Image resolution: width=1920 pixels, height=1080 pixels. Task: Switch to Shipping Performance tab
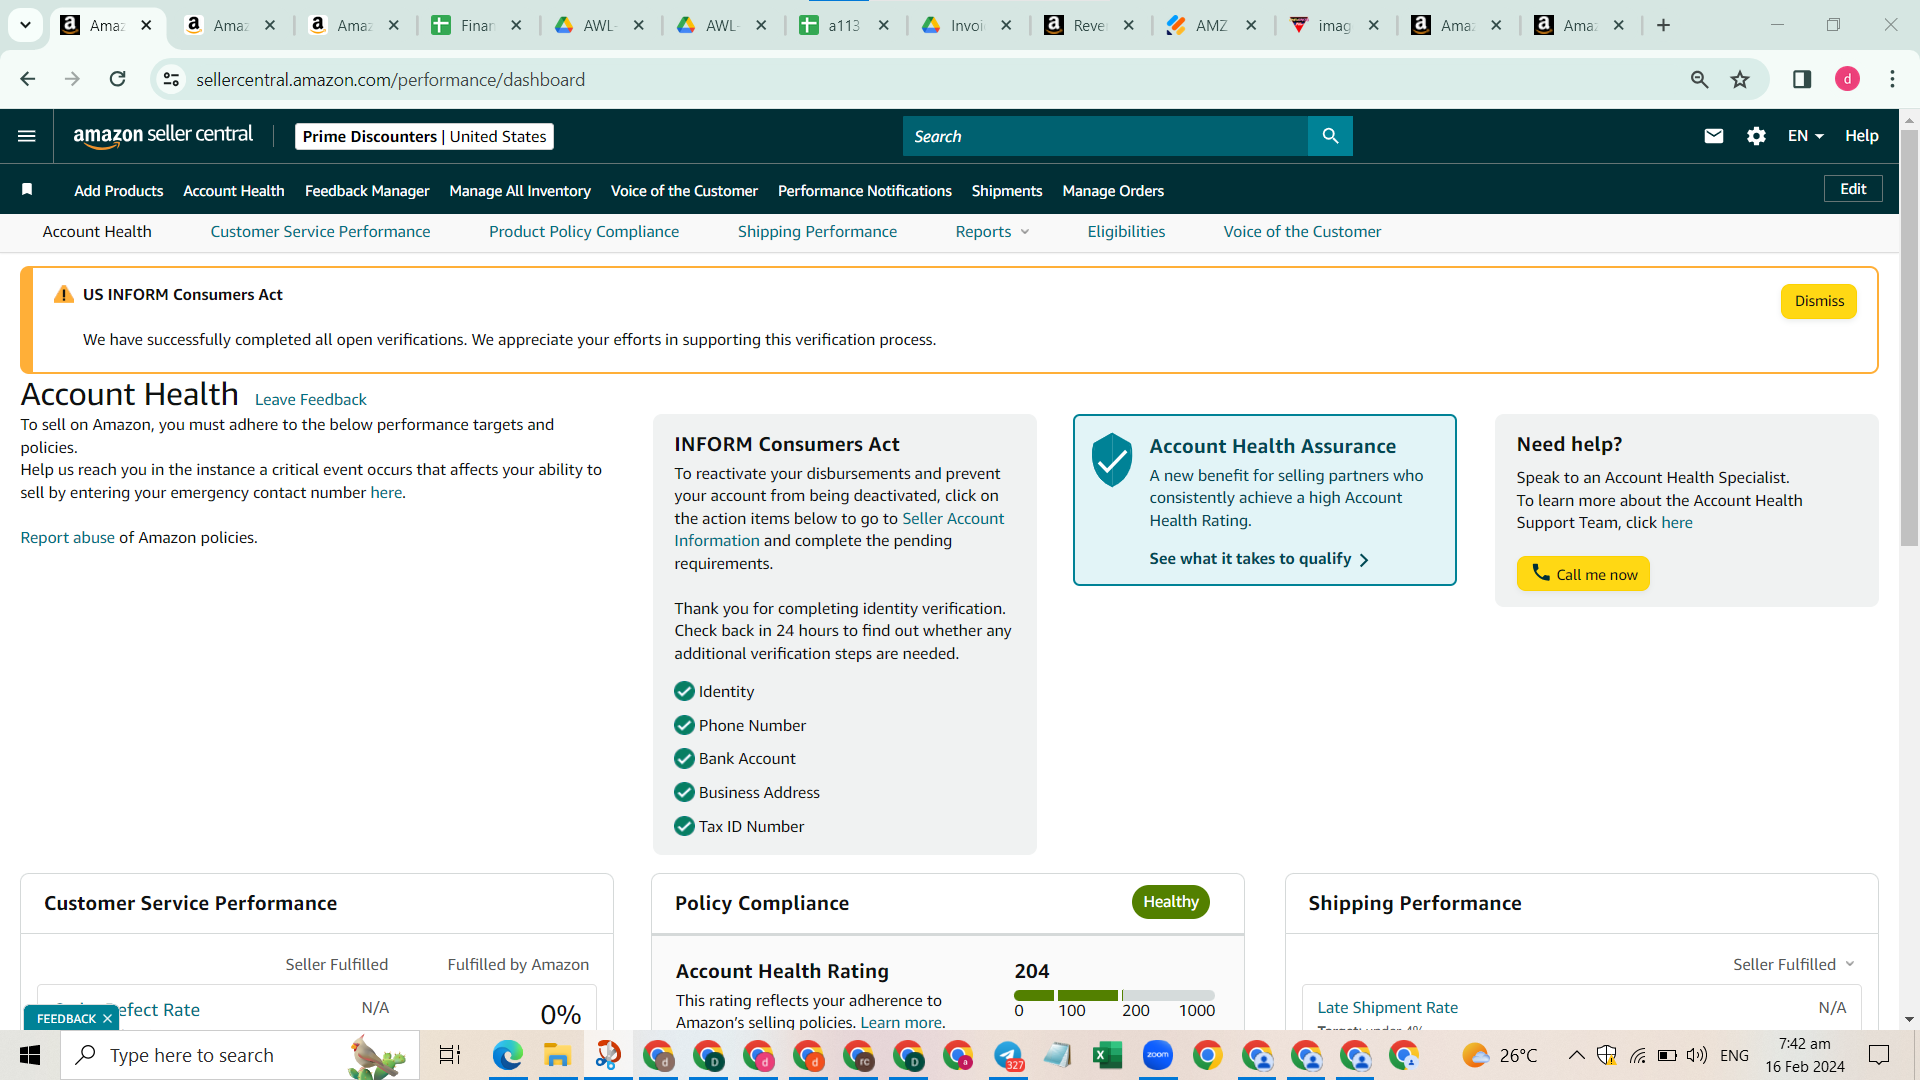817,232
